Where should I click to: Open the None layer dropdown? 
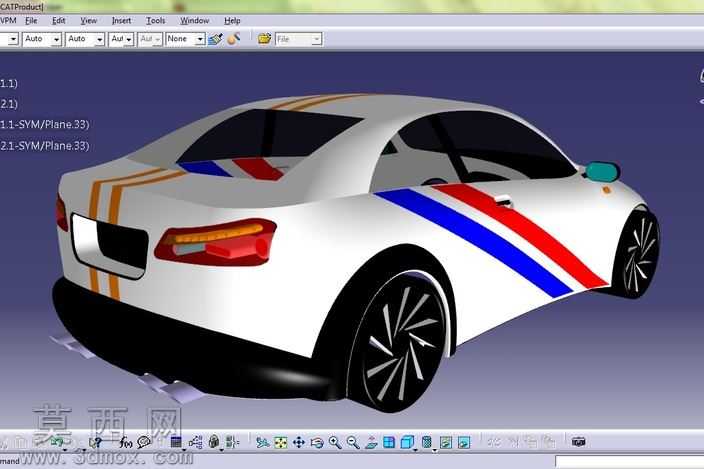pyautogui.click(x=200, y=39)
